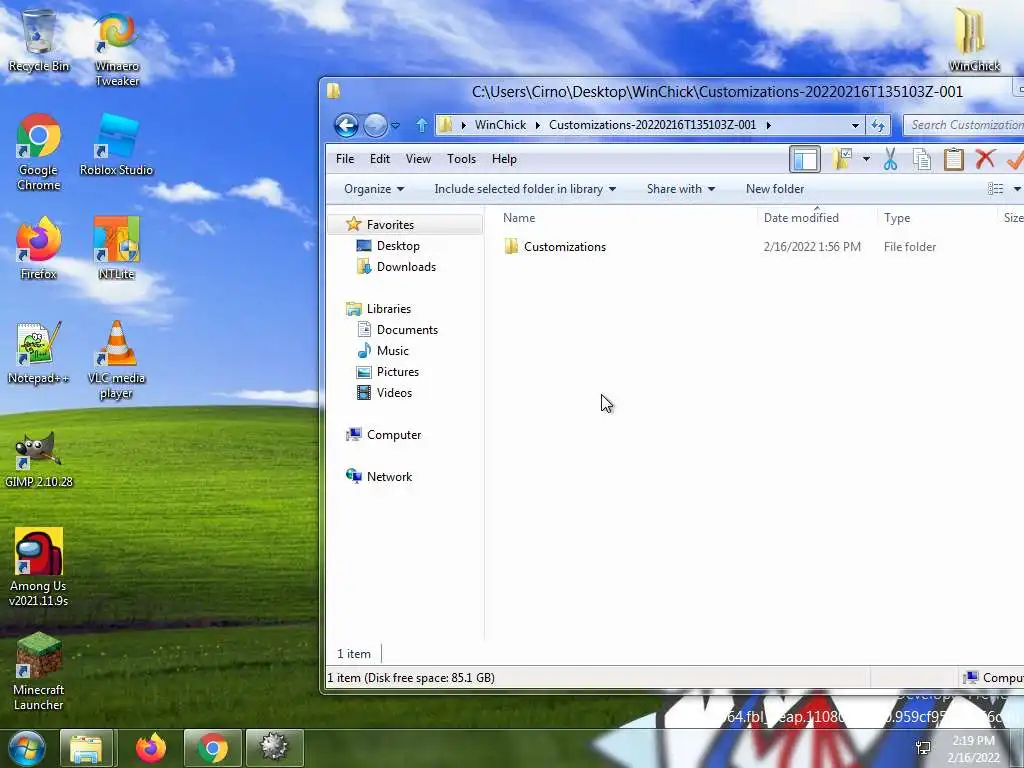The width and height of the screenshot is (1024, 768).
Task: Expand the WinChick breadcrumb arrow
Action: 537,125
